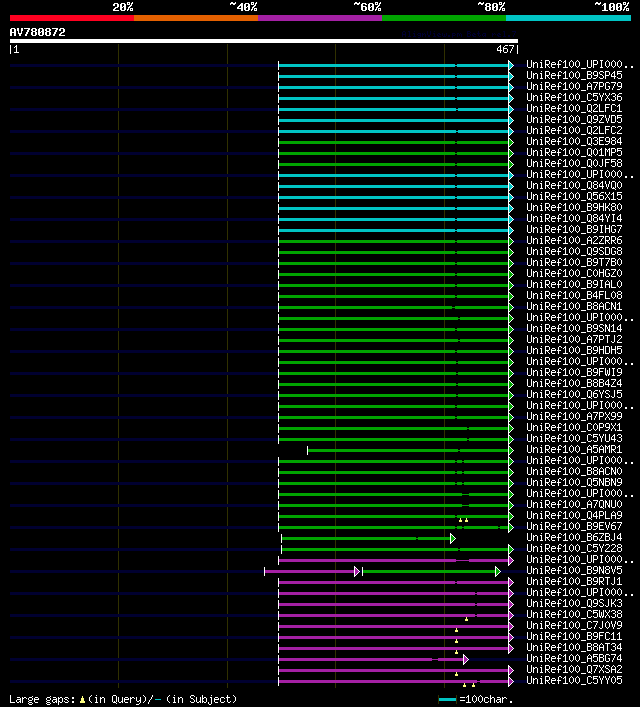This screenshot has width=640, height=707.
Task: Click purple alignment segment in B9N8V5 row
Action: pos(312,572)
